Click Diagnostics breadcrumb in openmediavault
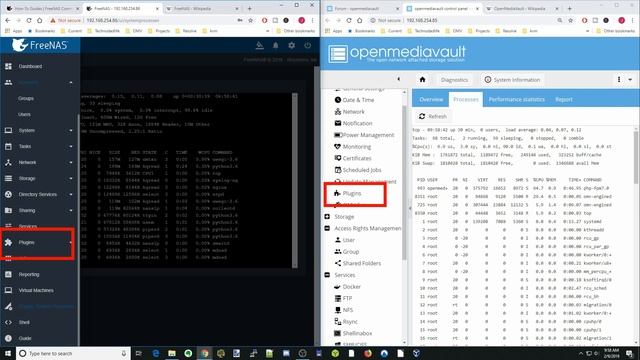This screenshot has width=640, height=360. (x=454, y=80)
